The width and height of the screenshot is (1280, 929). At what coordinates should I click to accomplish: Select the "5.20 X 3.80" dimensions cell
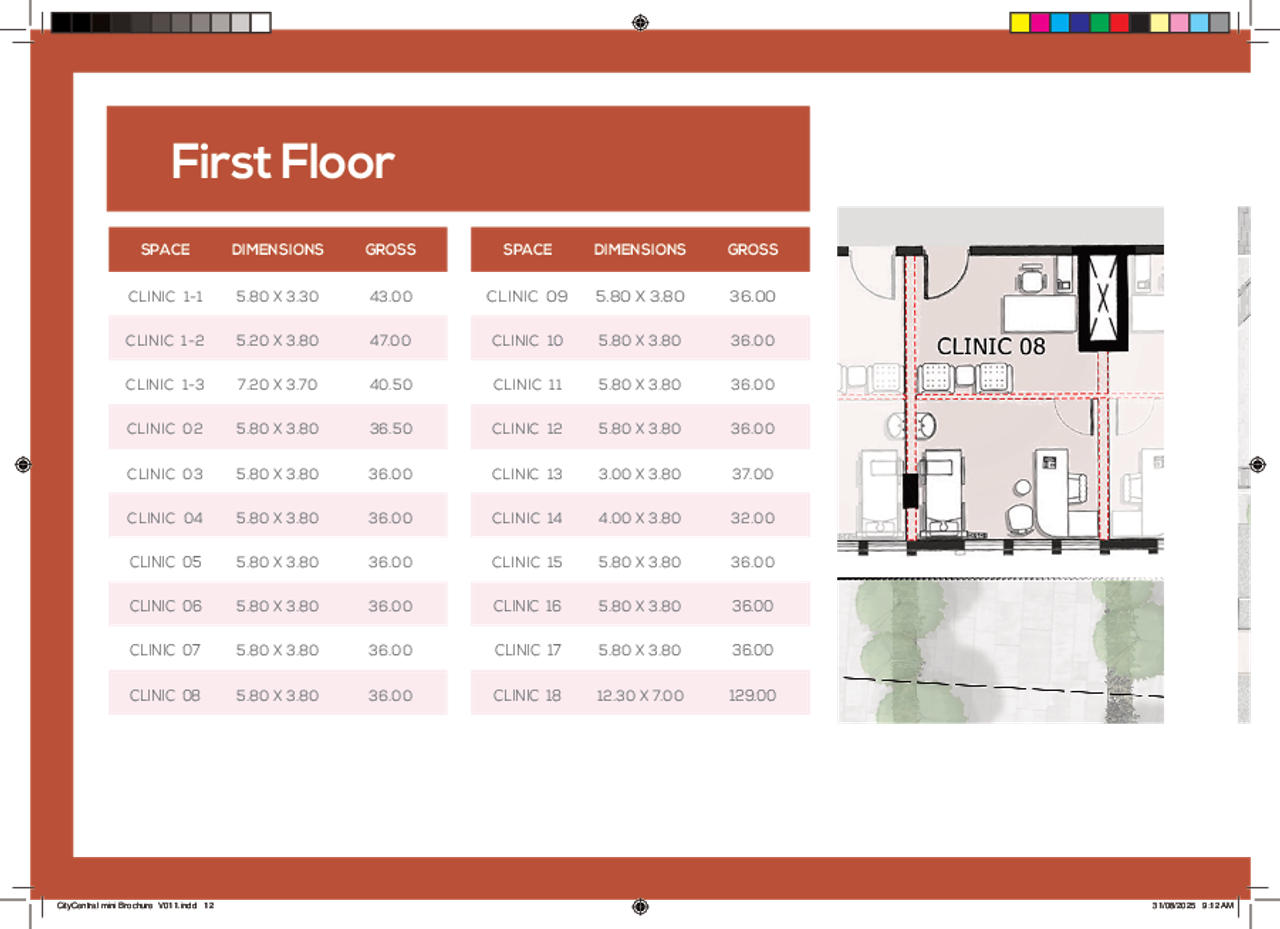click(x=277, y=341)
